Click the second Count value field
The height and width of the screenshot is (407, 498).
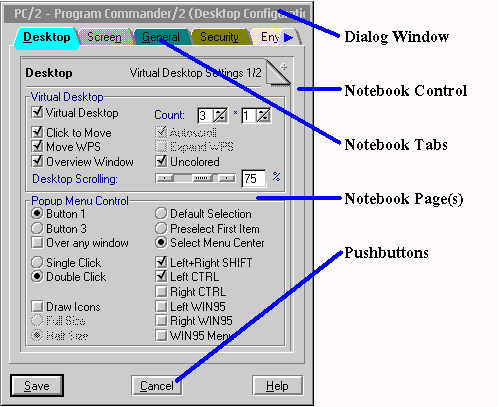pos(249,116)
